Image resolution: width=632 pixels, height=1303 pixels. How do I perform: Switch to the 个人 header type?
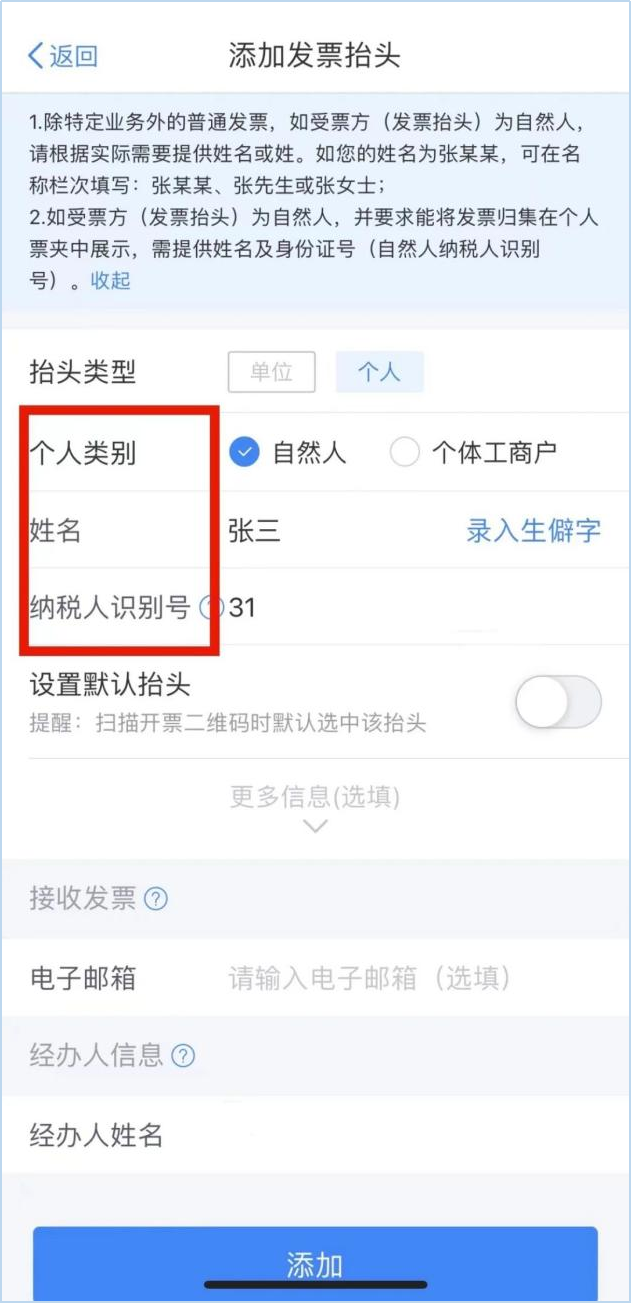pyautogui.click(x=379, y=372)
